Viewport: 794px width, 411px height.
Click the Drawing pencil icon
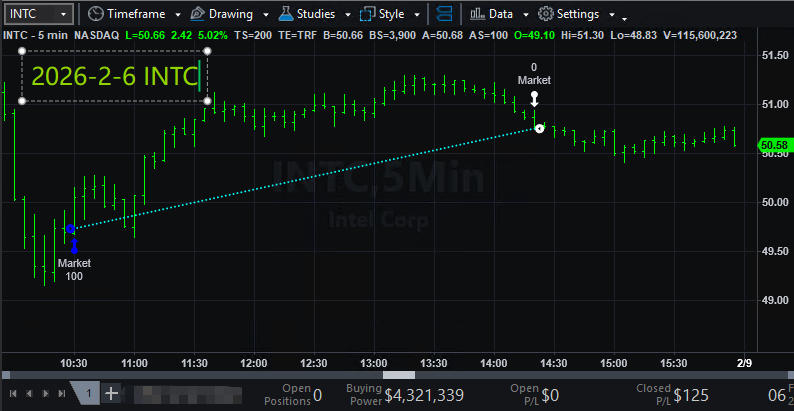197,15
